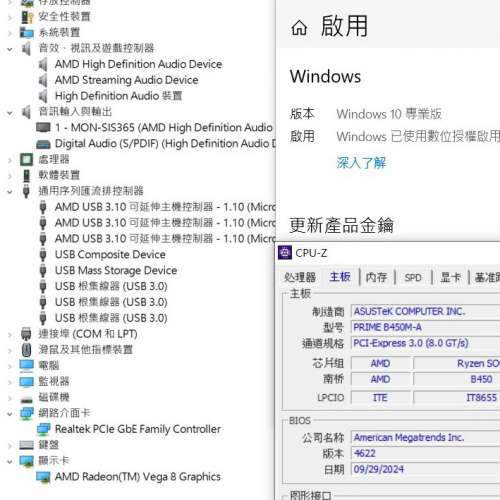Collapse the 顯示卡 category
The width and height of the screenshot is (500, 500).
pyautogui.click(x=10, y=462)
